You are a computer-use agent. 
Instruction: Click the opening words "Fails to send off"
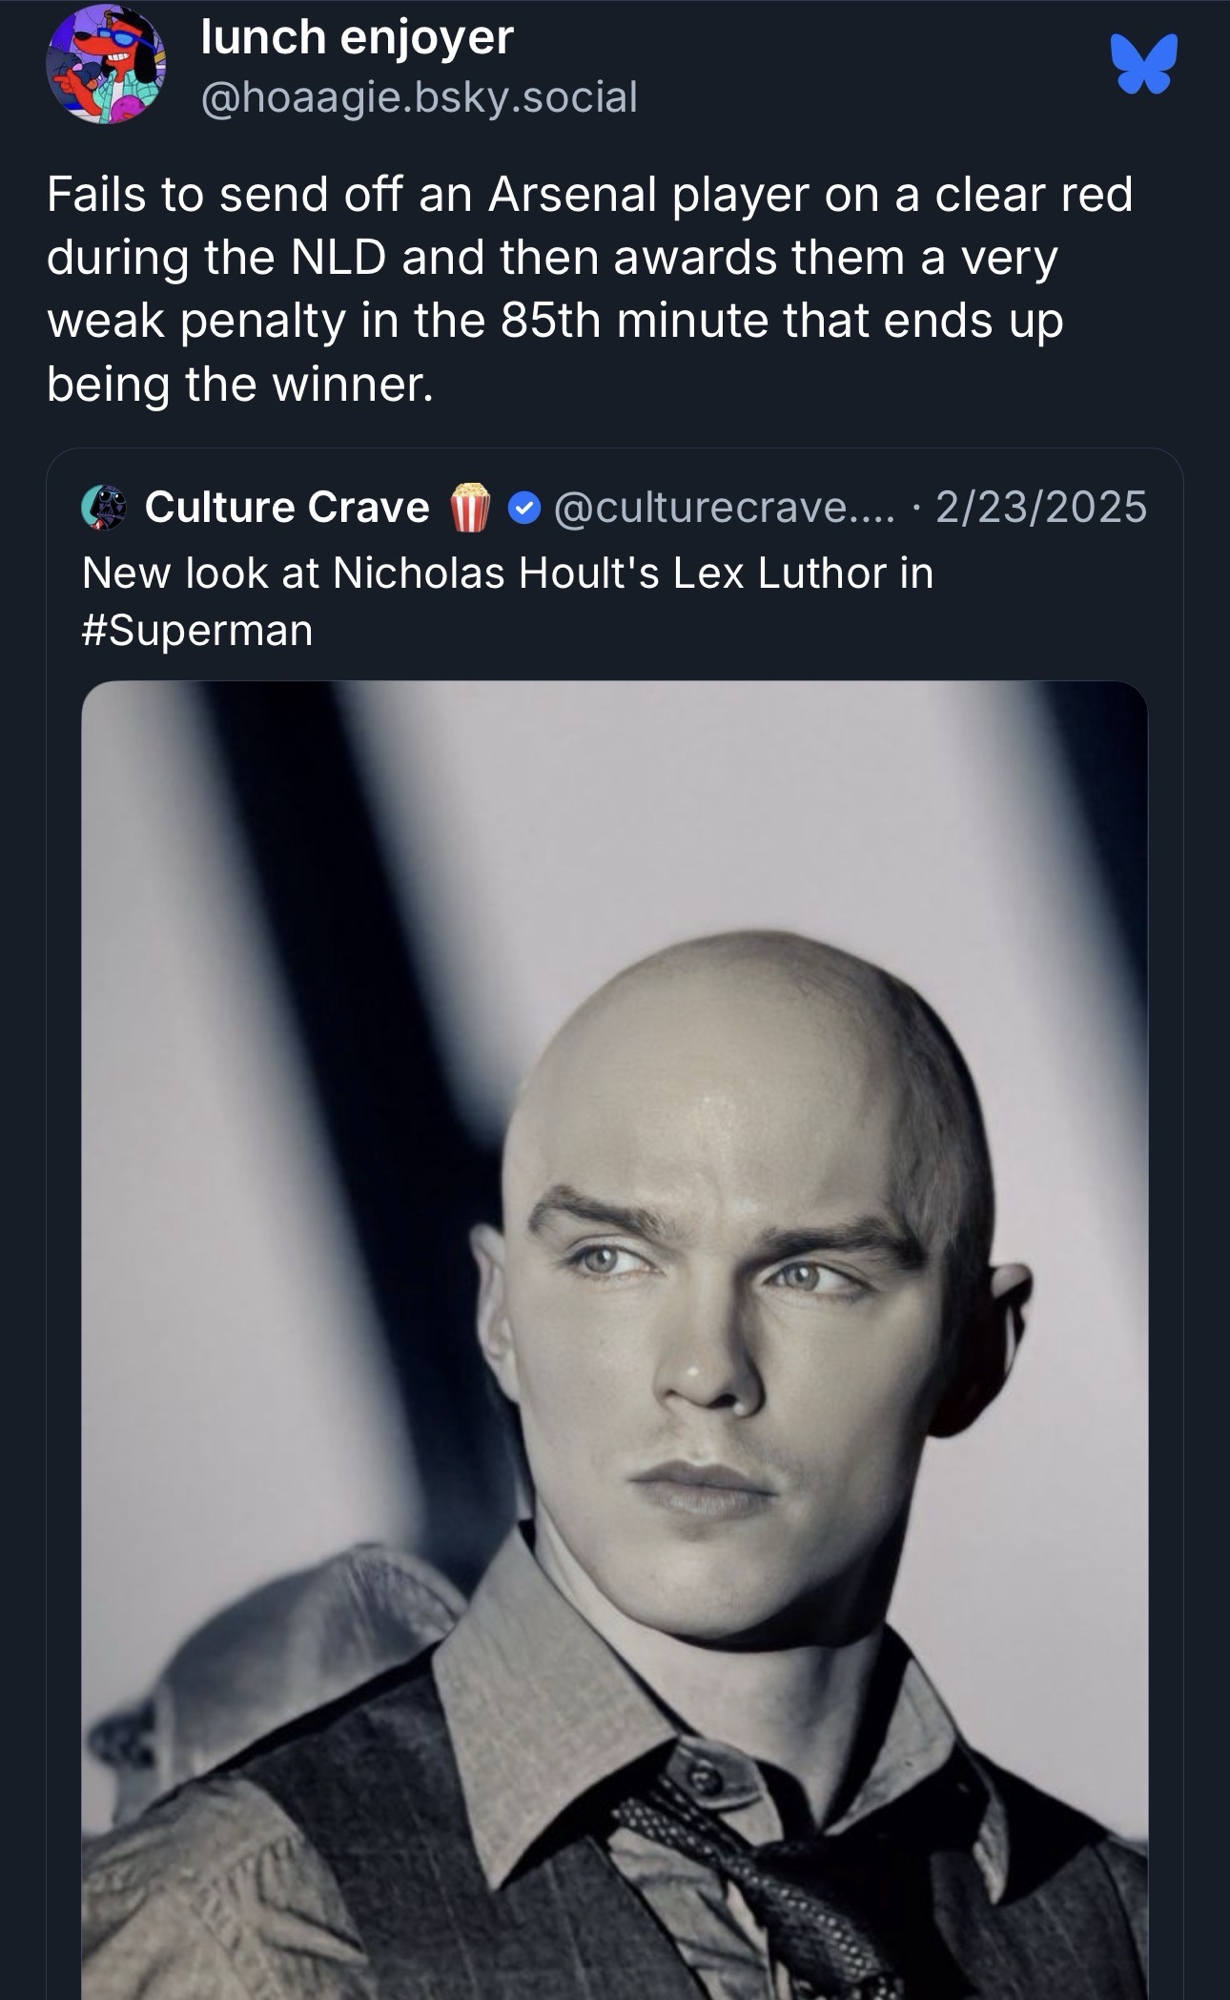pos(209,194)
